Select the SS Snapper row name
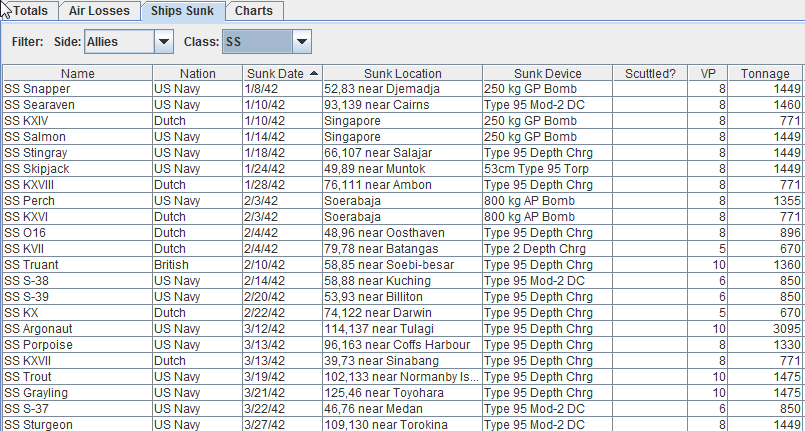The height and width of the screenshot is (431, 805). (x=78, y=89)
